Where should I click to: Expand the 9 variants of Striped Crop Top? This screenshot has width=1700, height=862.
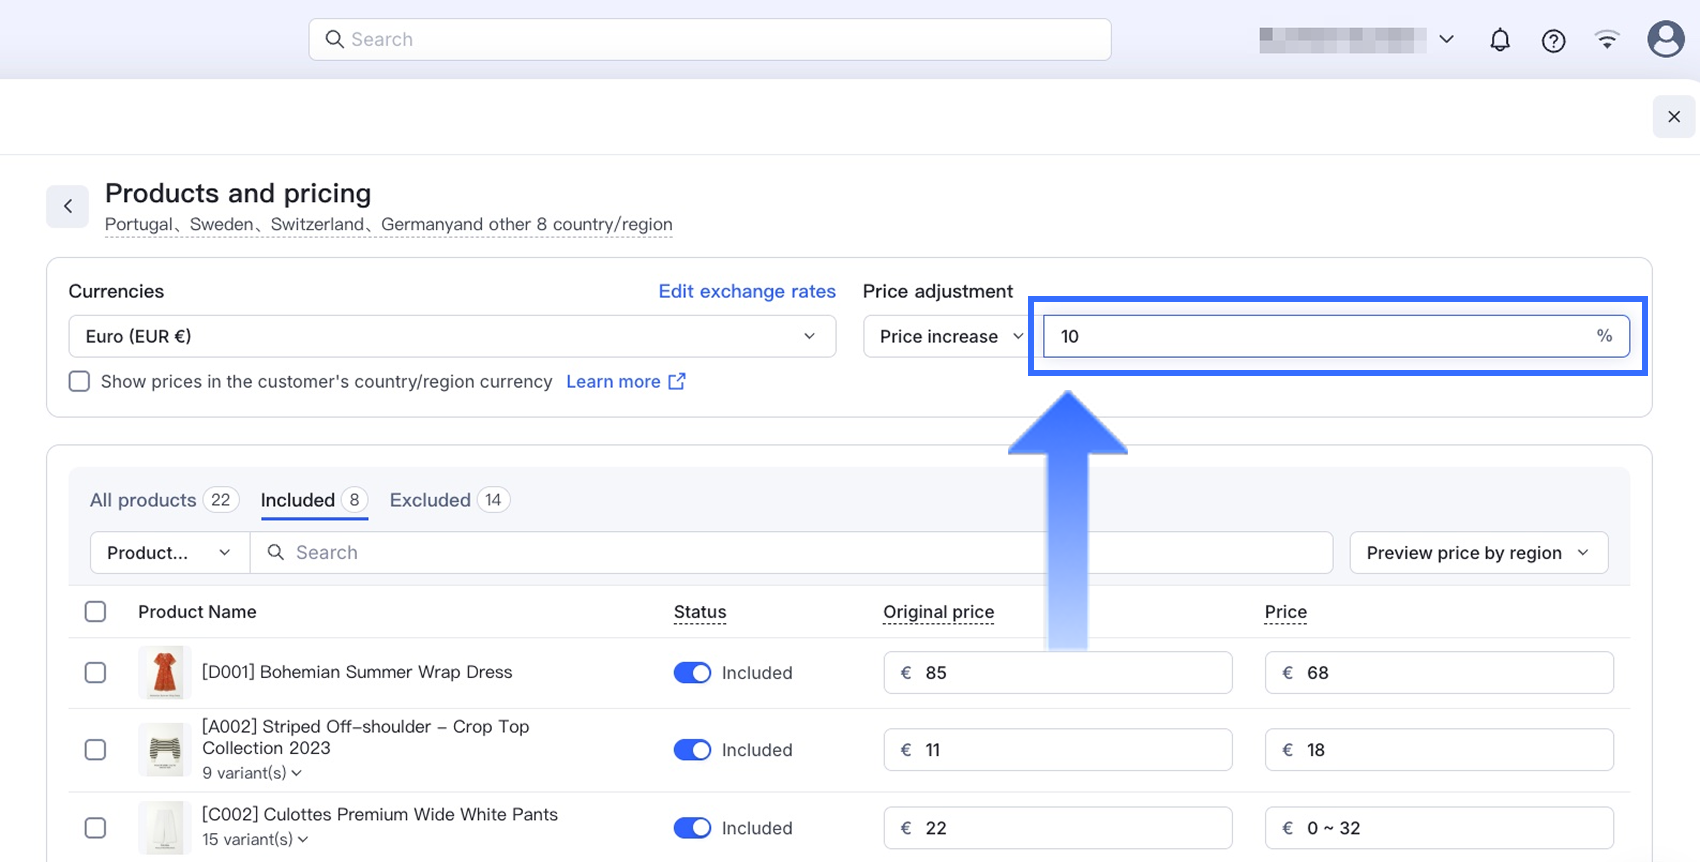tap(251, 773)
